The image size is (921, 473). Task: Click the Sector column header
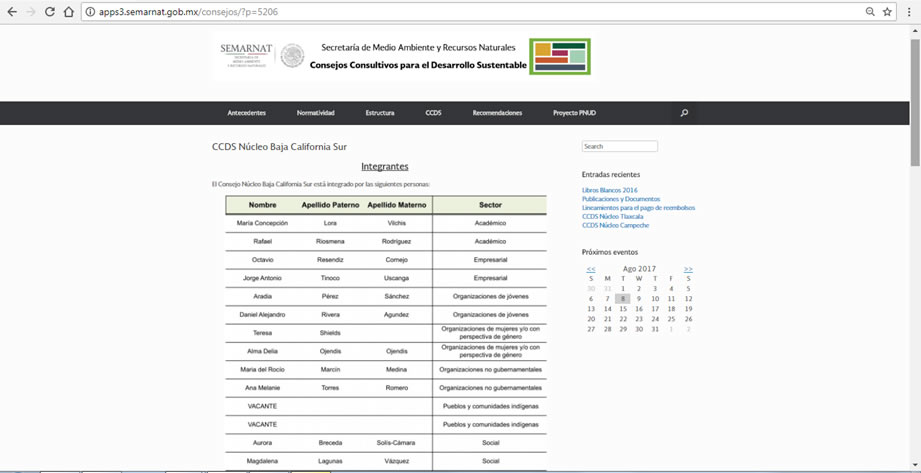click(490, 205)
